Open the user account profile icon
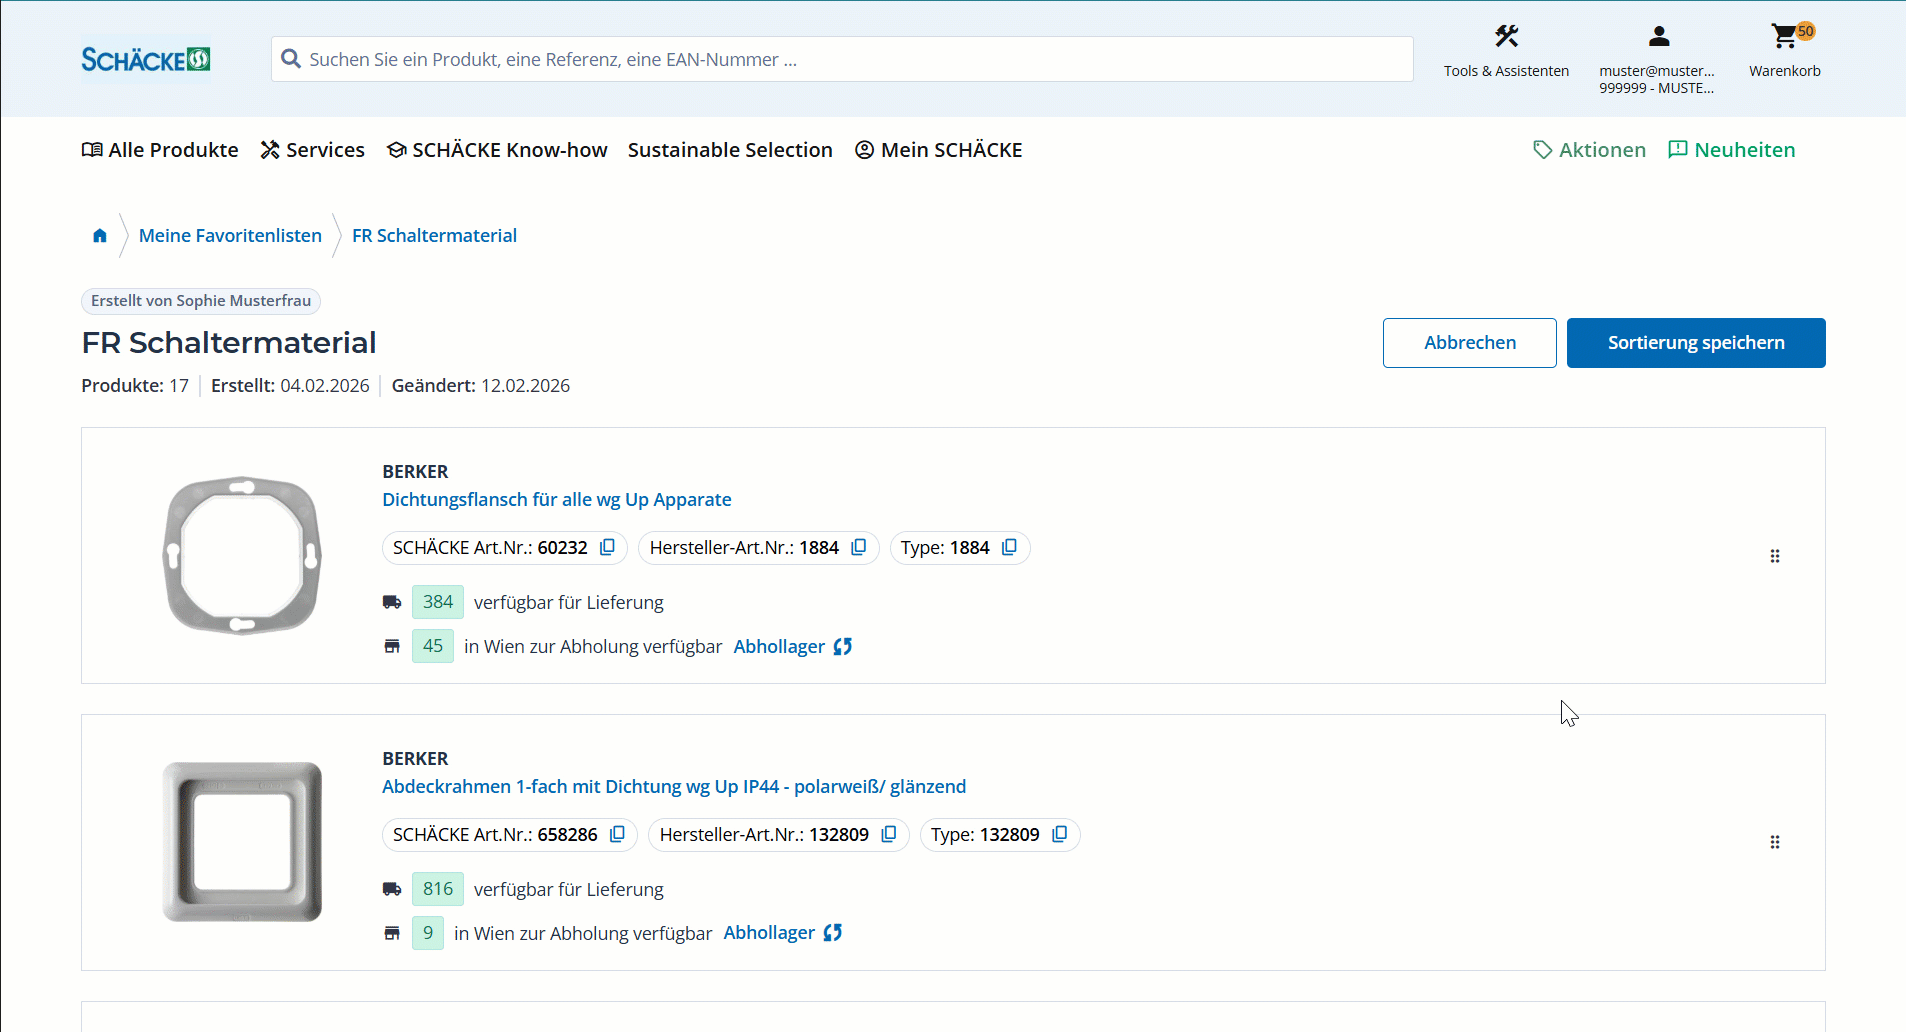Viewport: 1906px width, 1032px height. click(1659, 38)
